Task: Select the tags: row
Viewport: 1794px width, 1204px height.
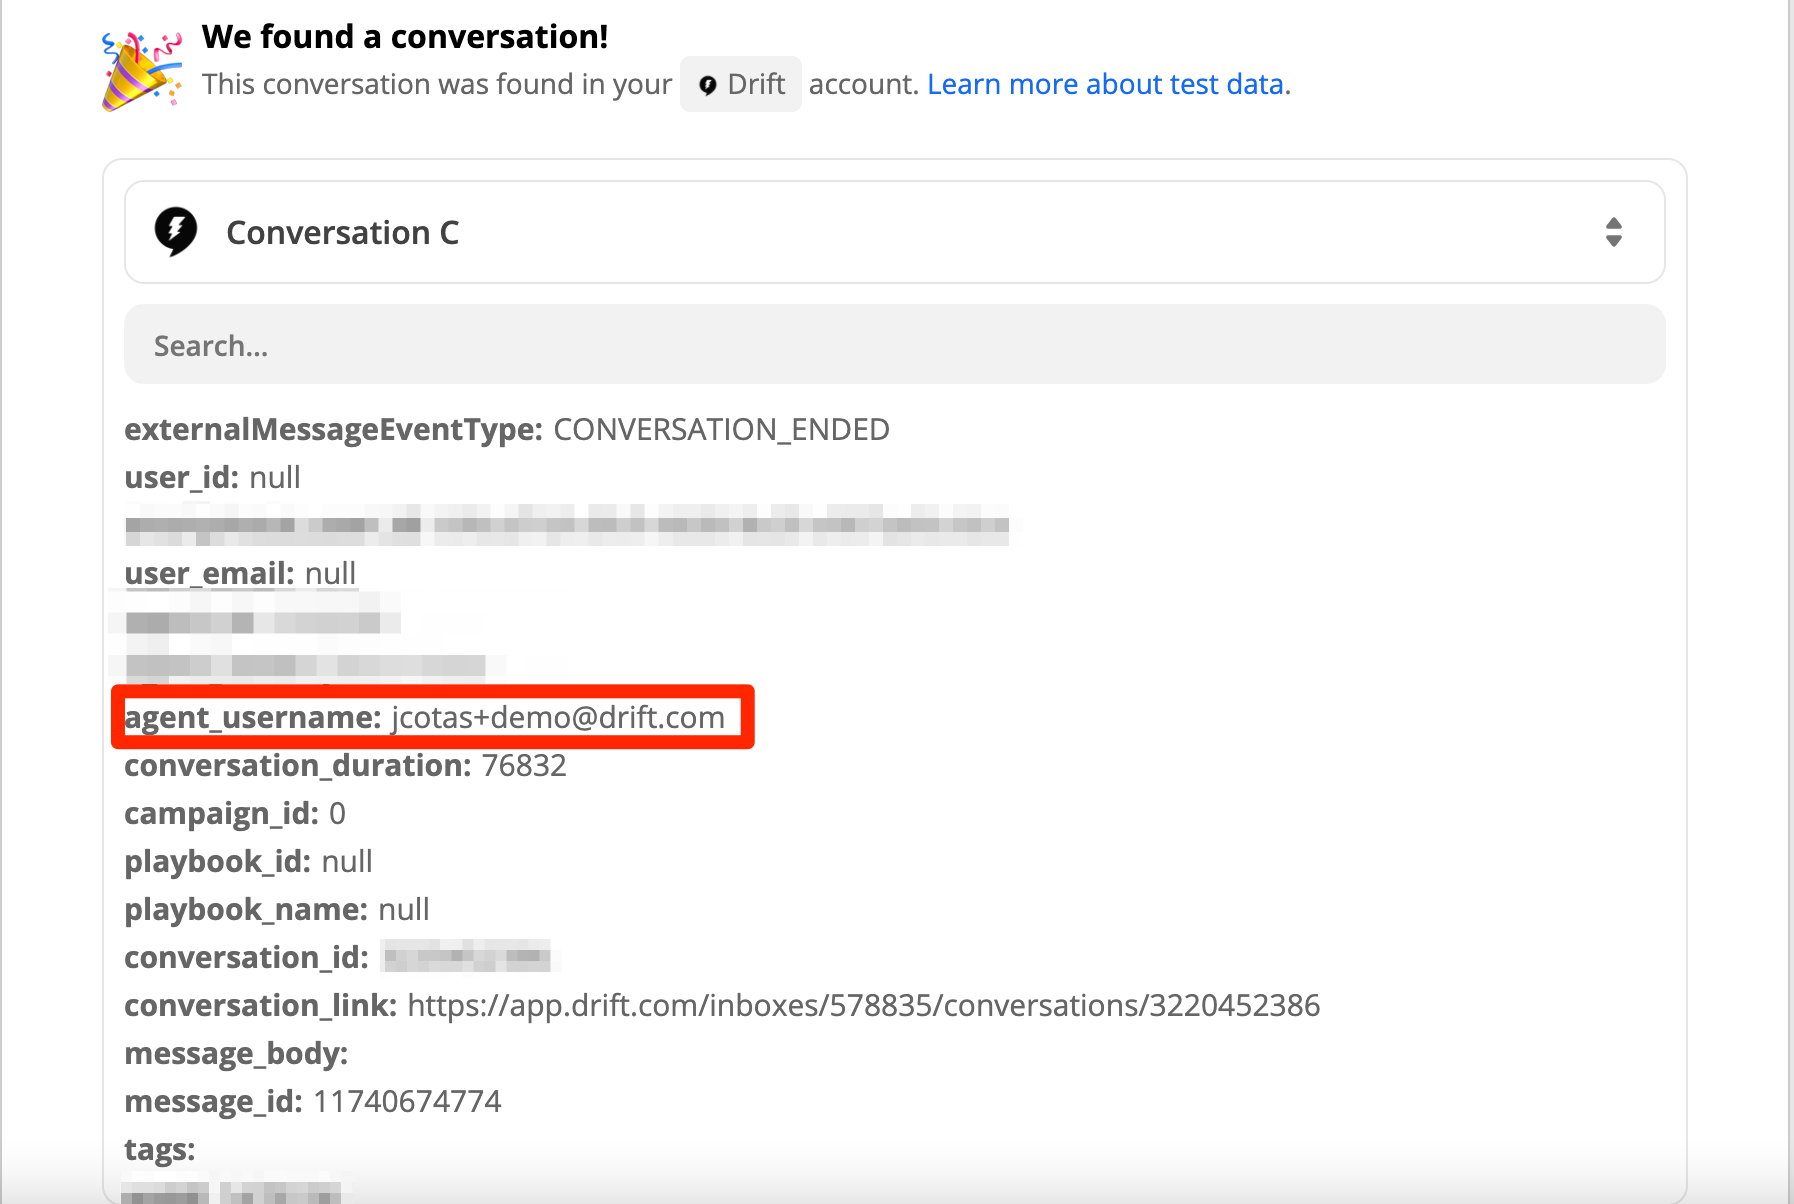Action: coord(160,1149)
